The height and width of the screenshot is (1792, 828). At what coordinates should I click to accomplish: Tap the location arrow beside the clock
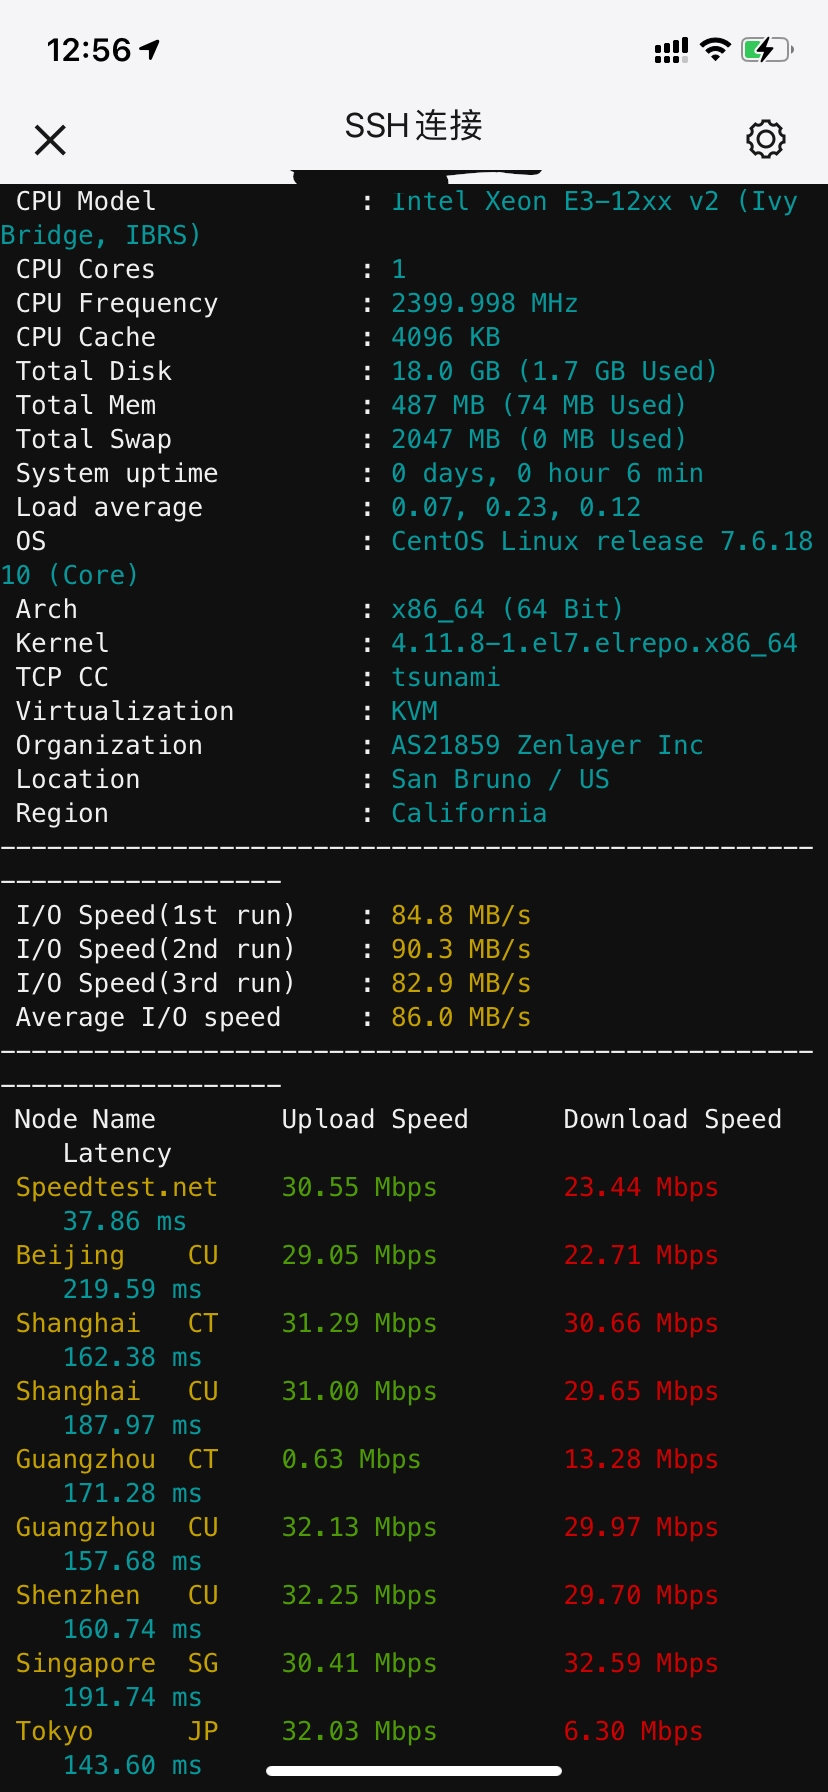pyautogui.click(x=150, y=49)
